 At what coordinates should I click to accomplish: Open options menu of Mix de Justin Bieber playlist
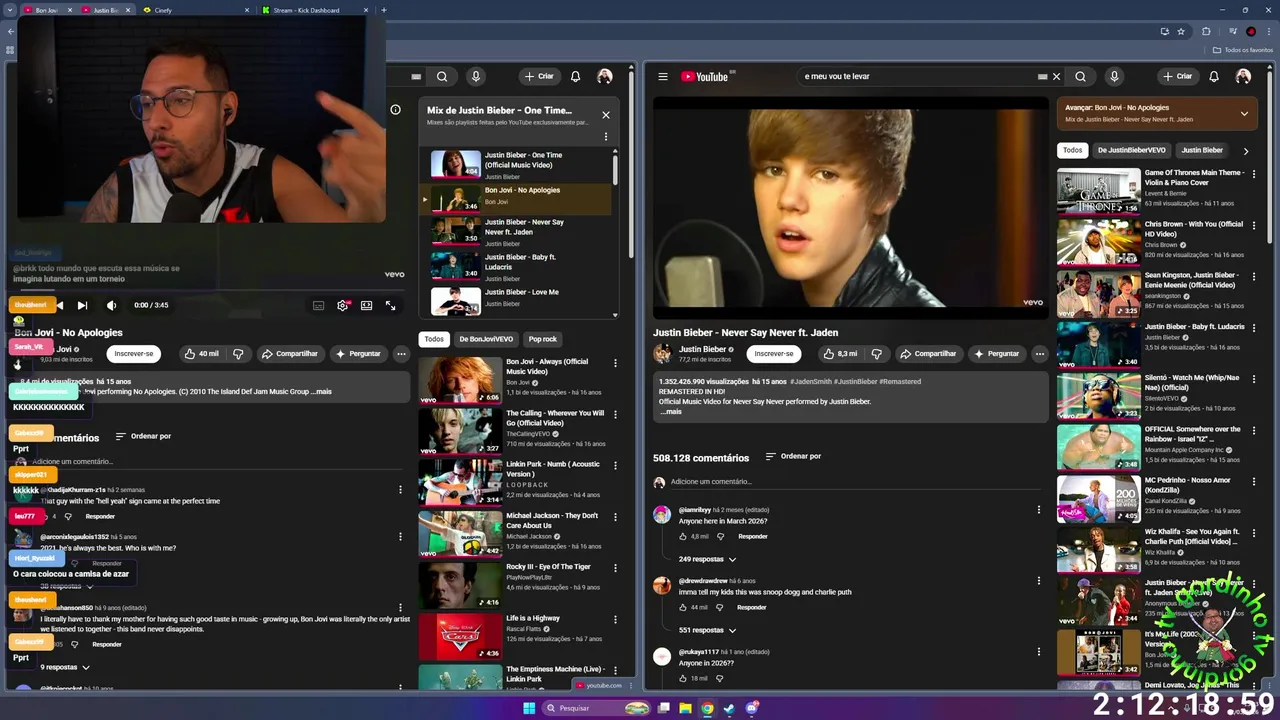point(605,137)
